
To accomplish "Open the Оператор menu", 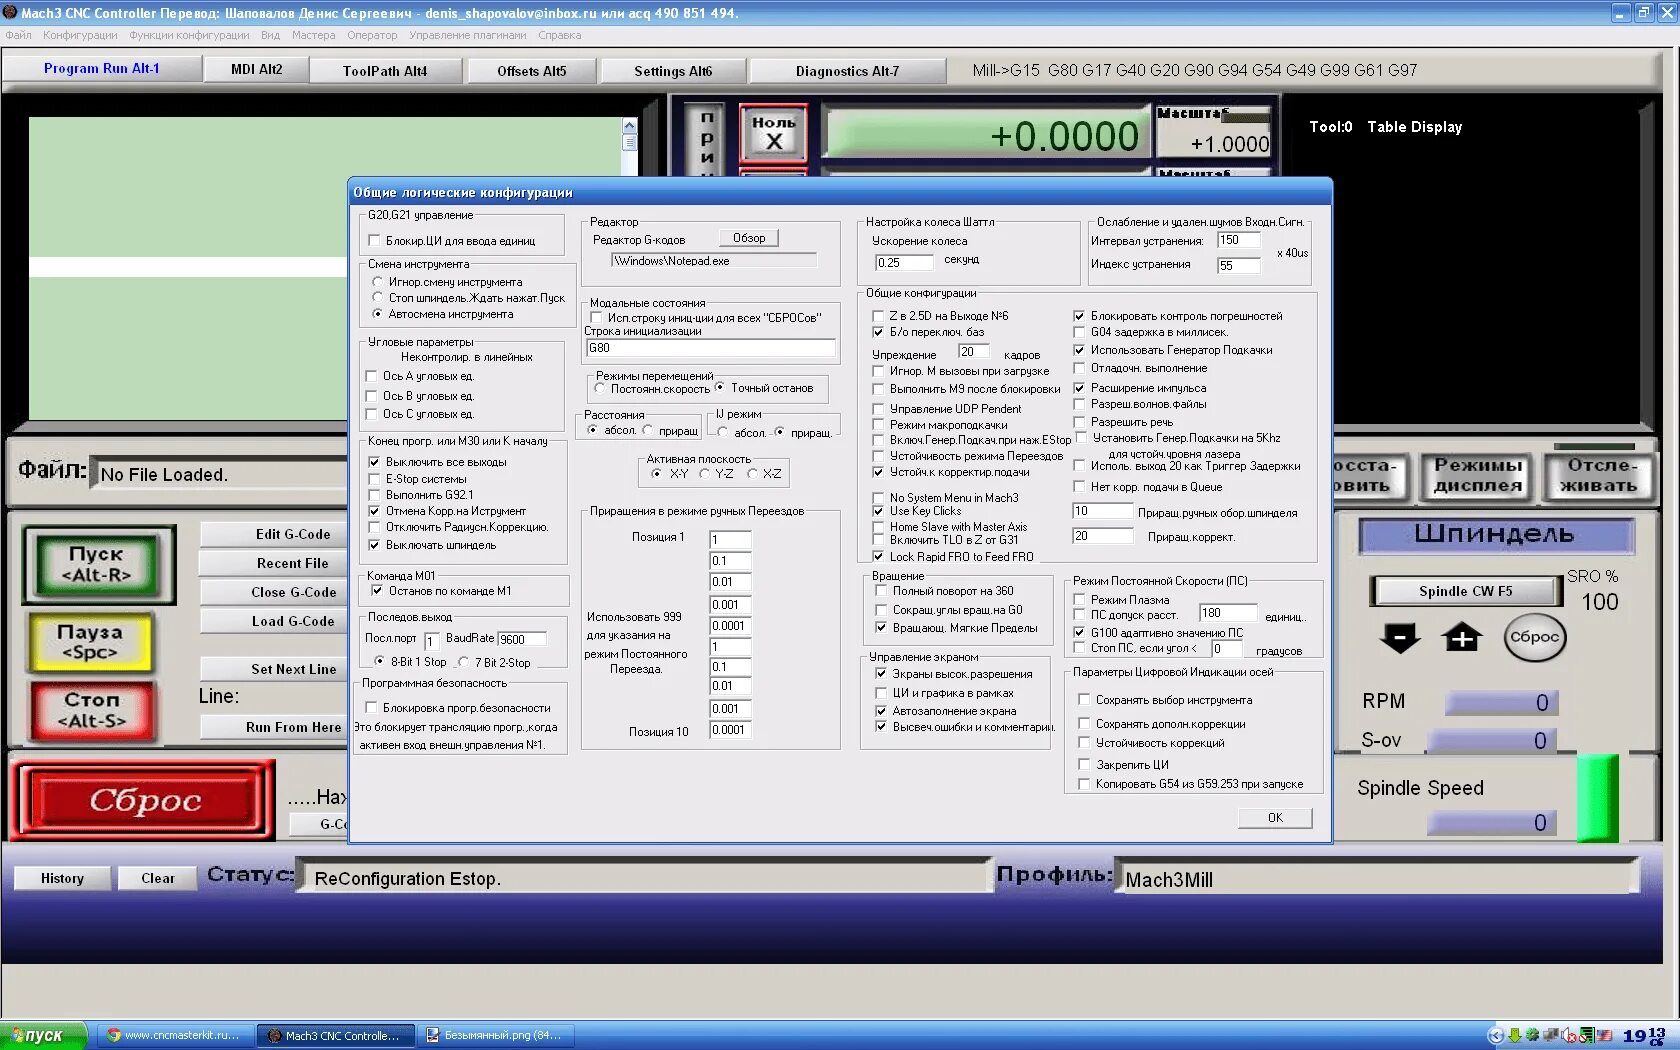I will (372, 35).
